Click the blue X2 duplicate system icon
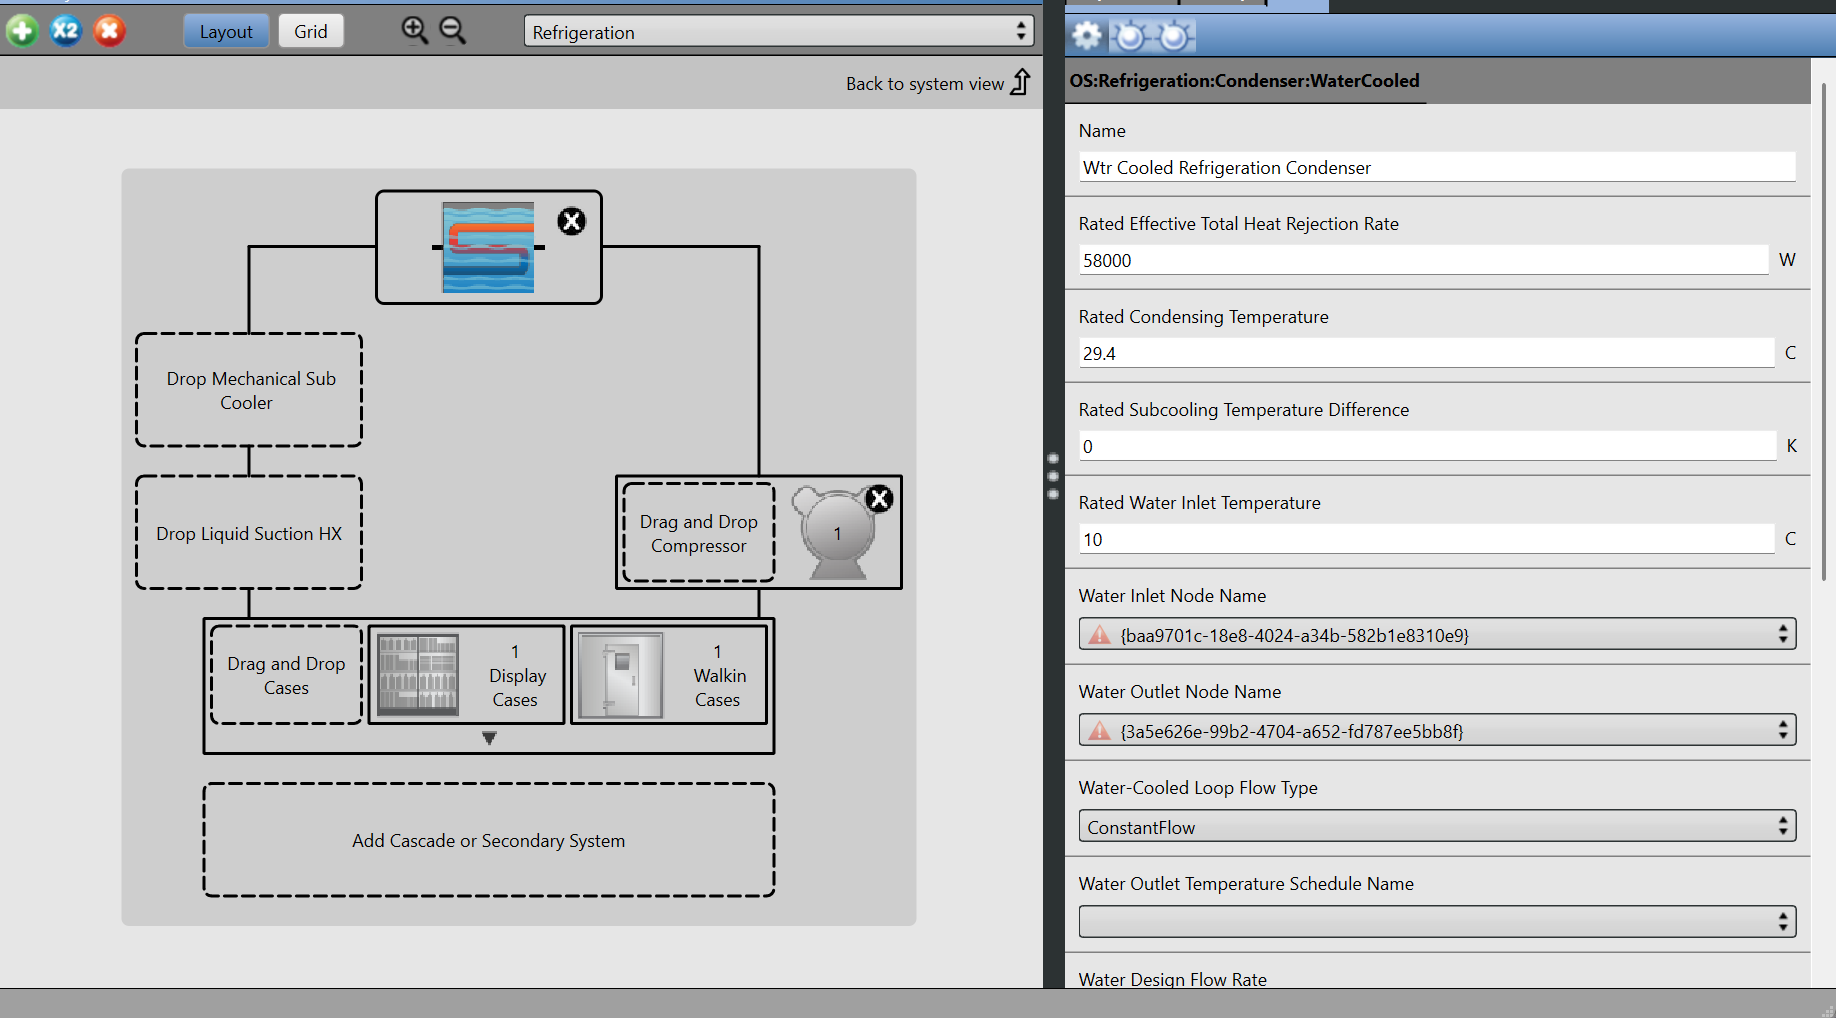1836x1018 pixels. (66, 31)
